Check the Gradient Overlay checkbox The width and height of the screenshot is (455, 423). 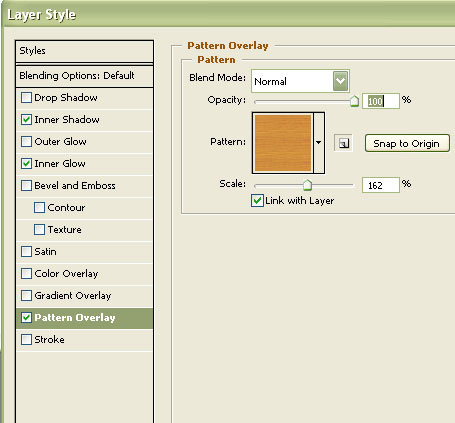click(x=26, y=296)
